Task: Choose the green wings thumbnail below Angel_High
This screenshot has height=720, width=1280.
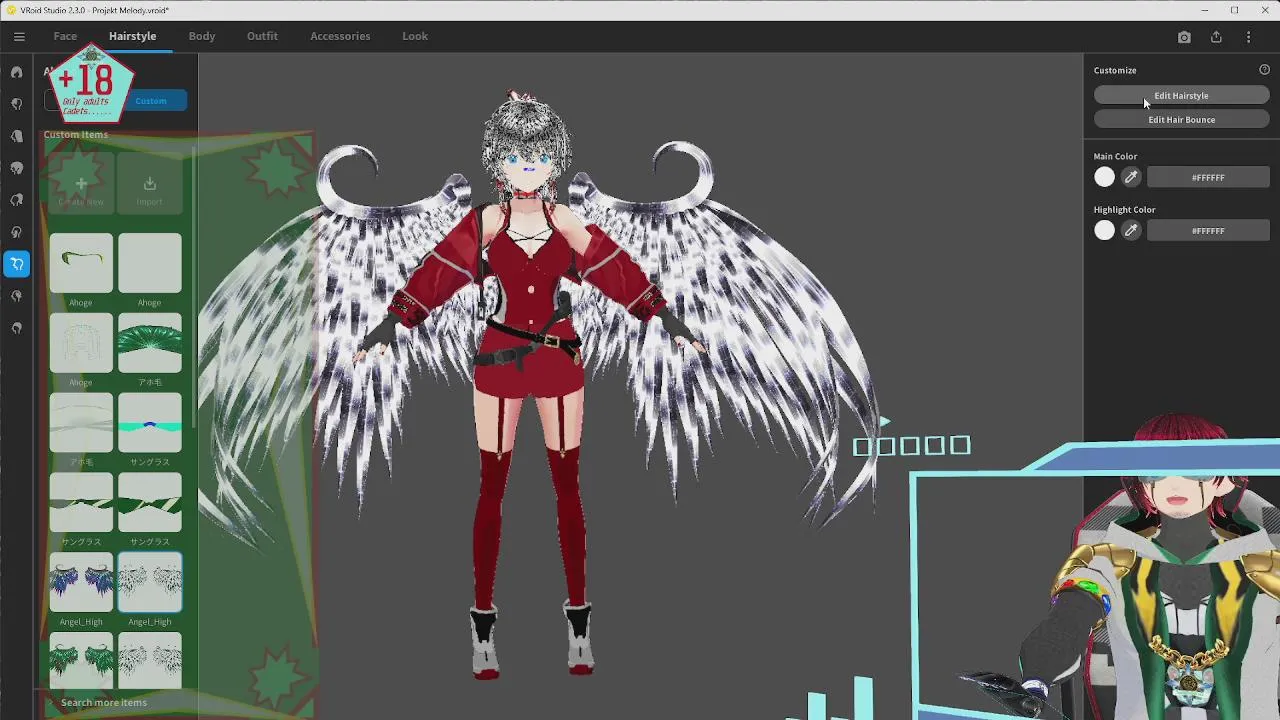Action: tap(81, 660)
